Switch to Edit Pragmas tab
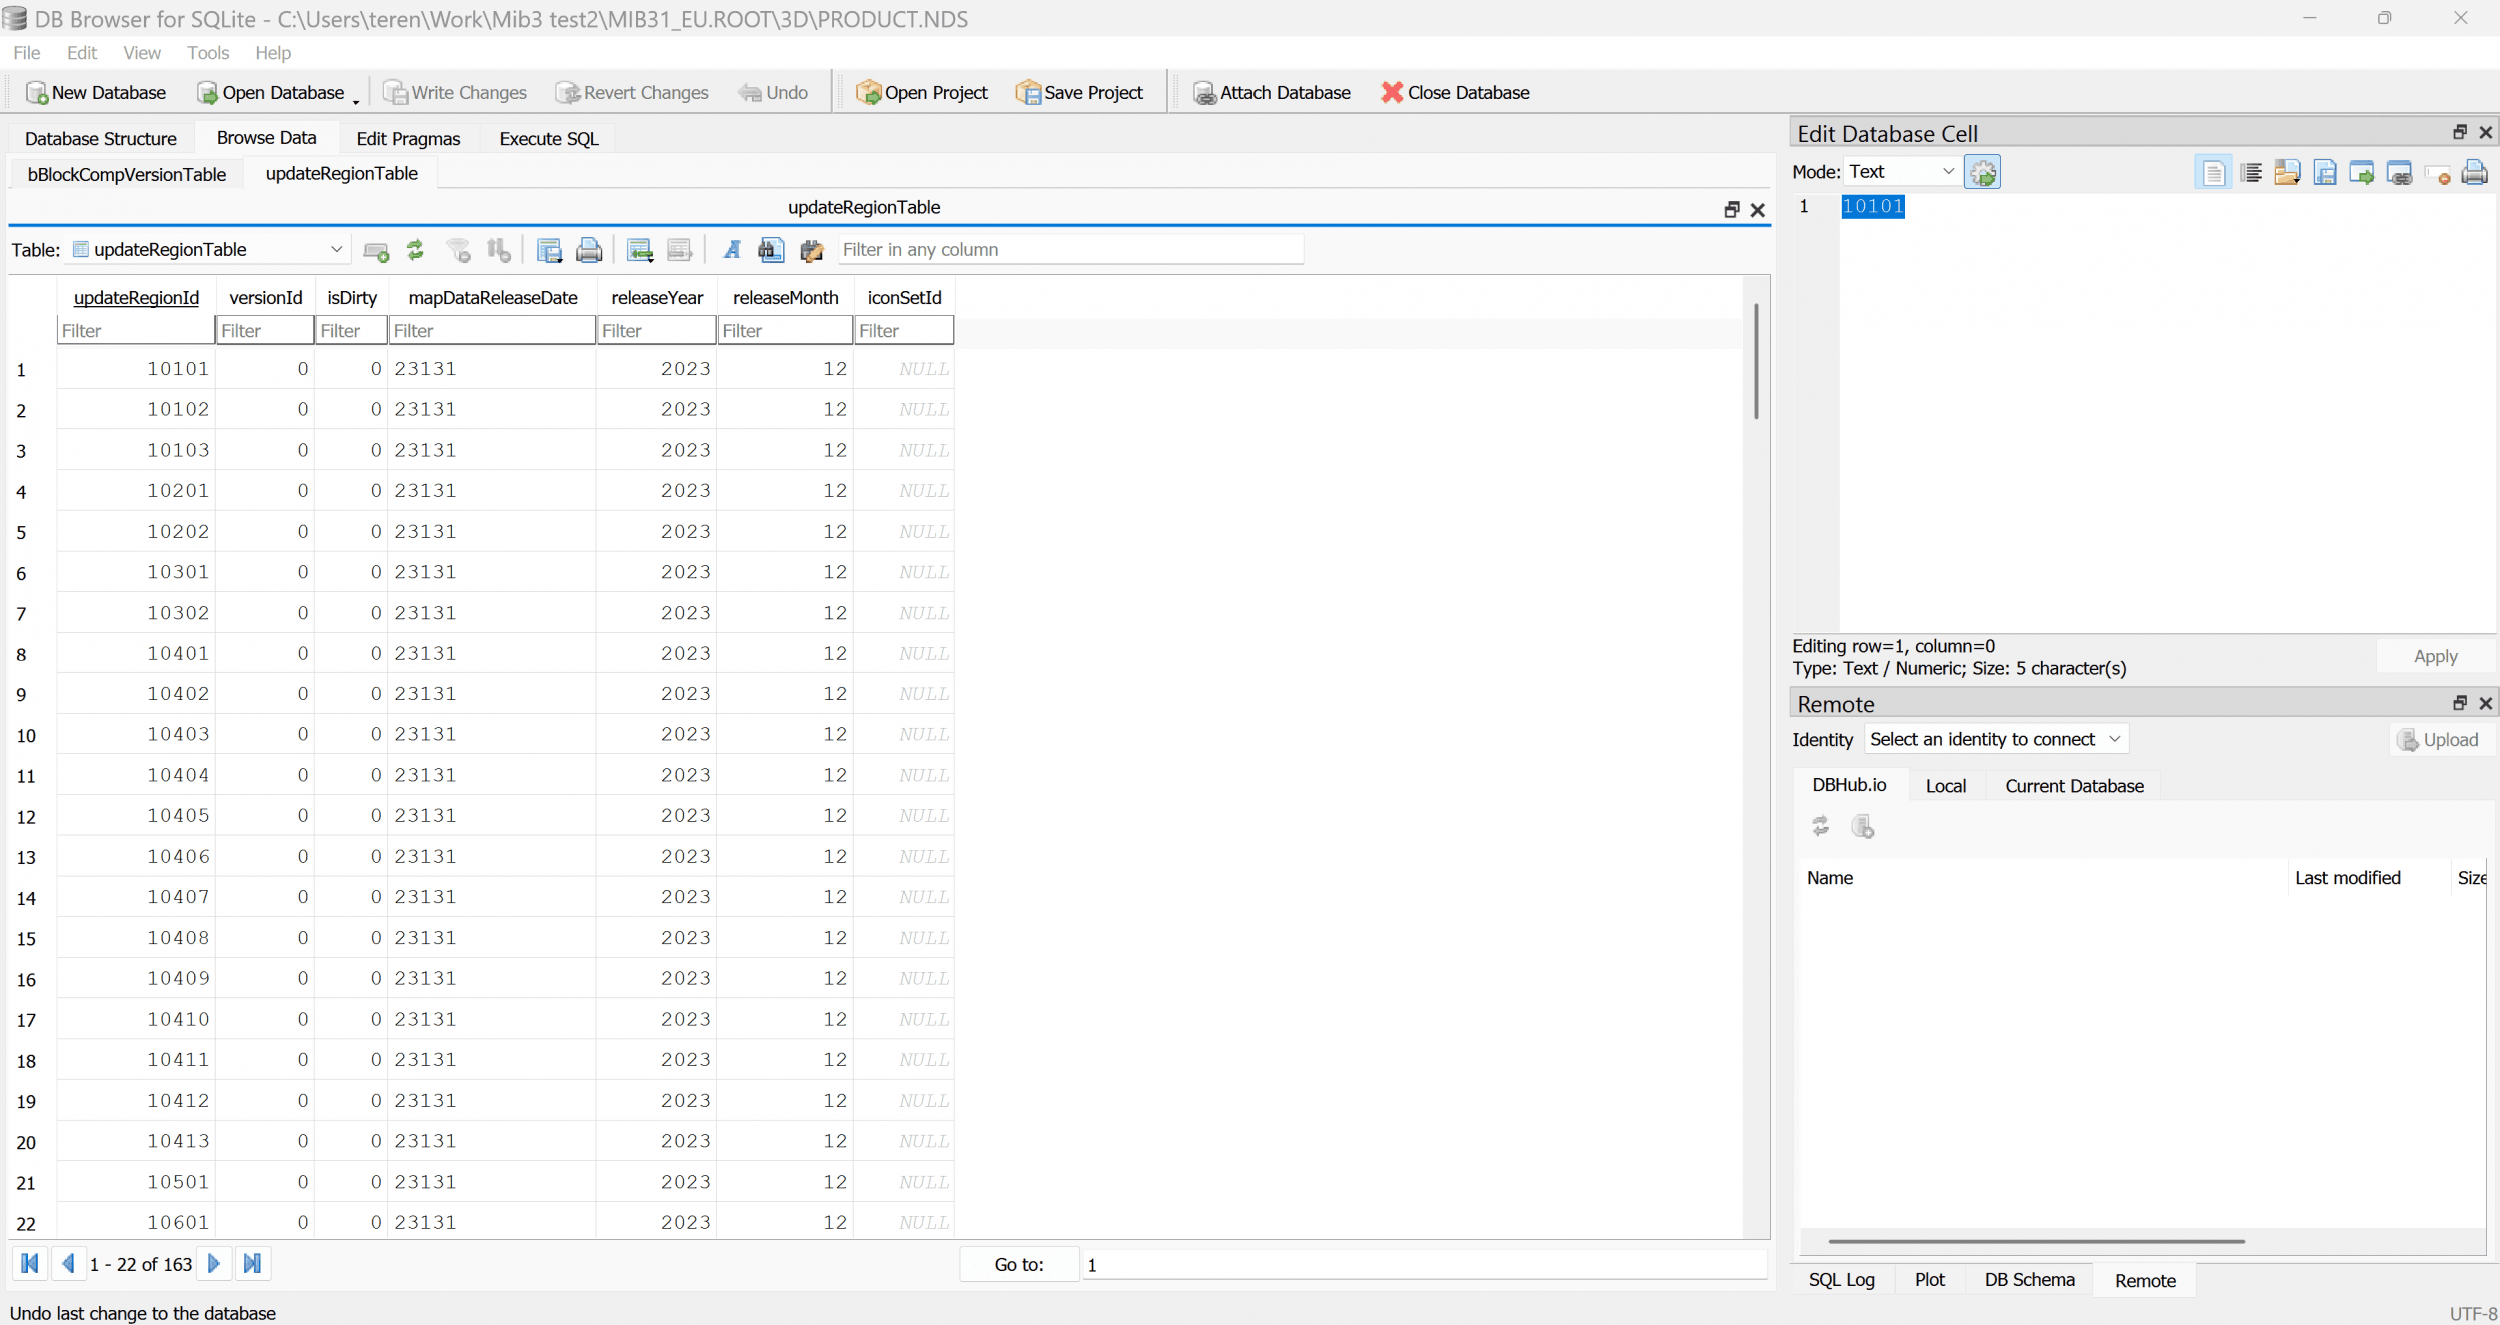Screen dimensions: 2500x1325 (x=408, y=139)
